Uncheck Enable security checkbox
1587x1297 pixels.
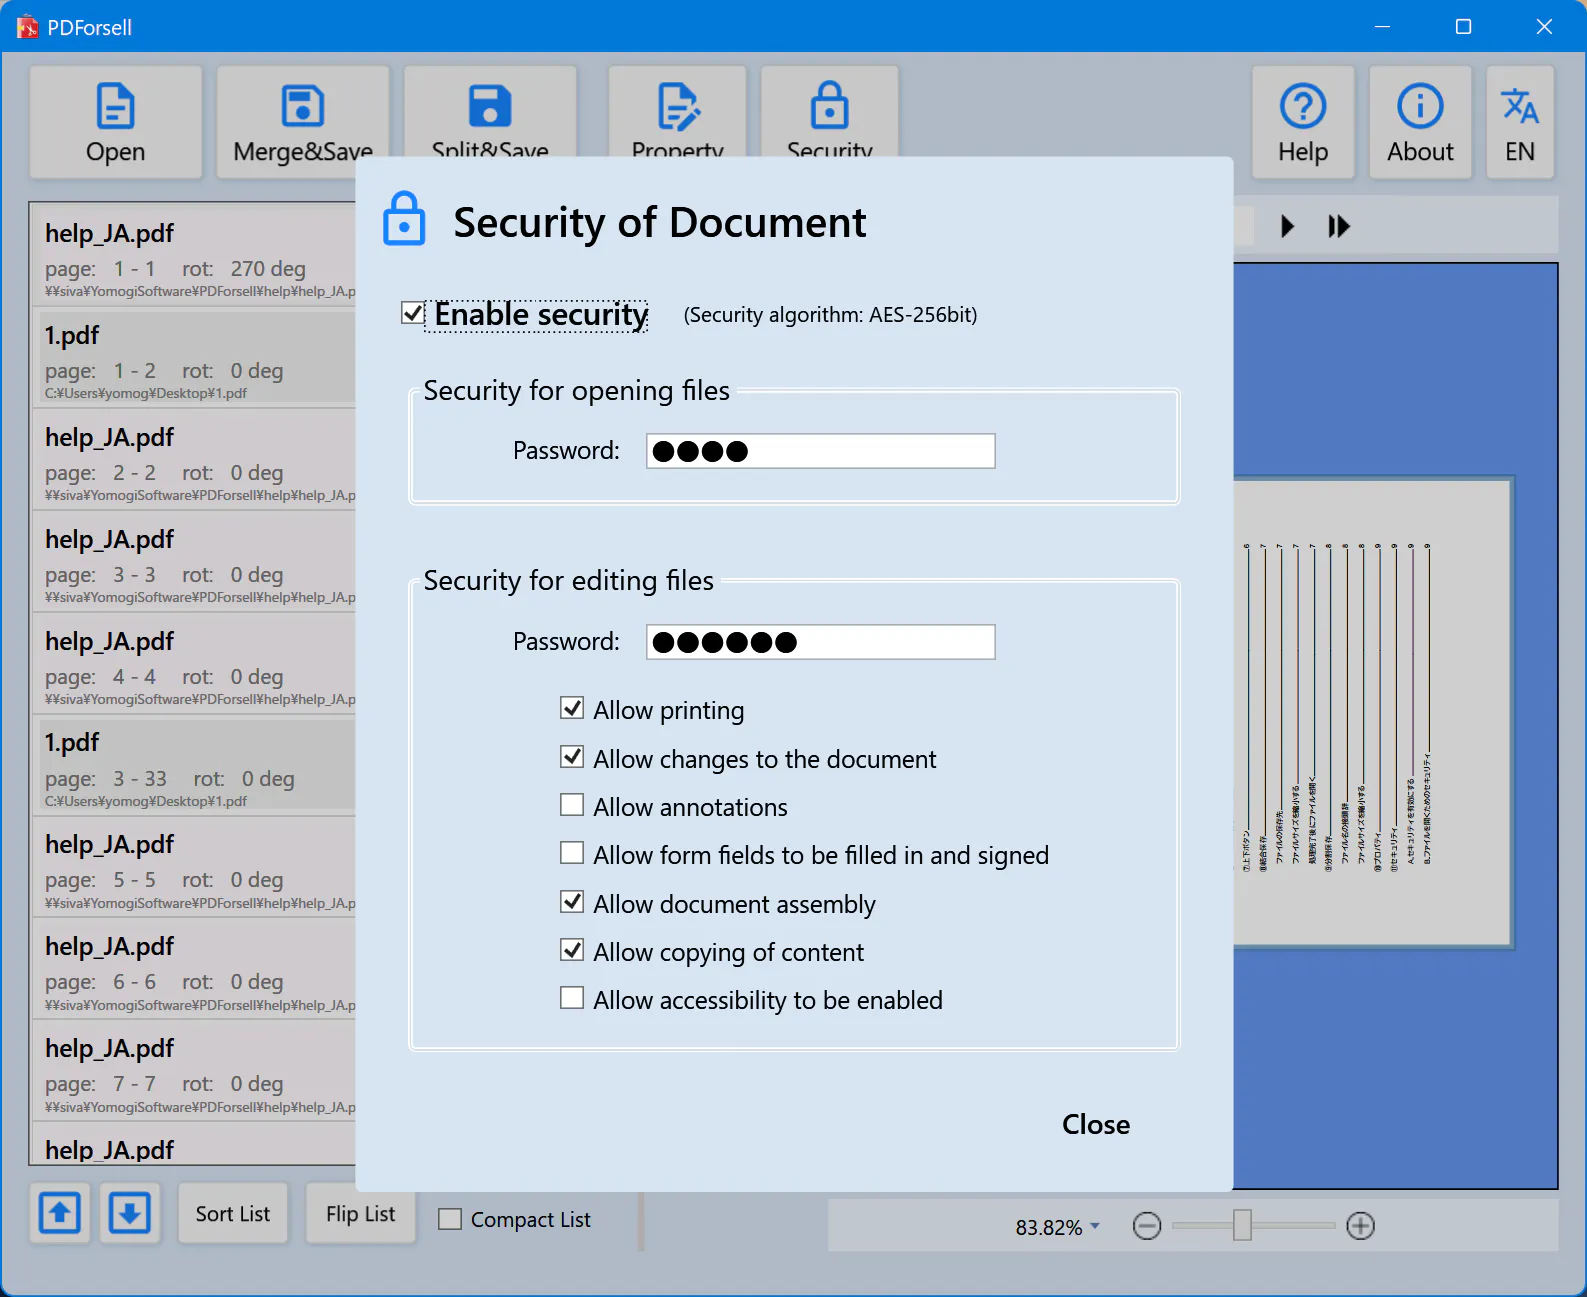point(412,314)
